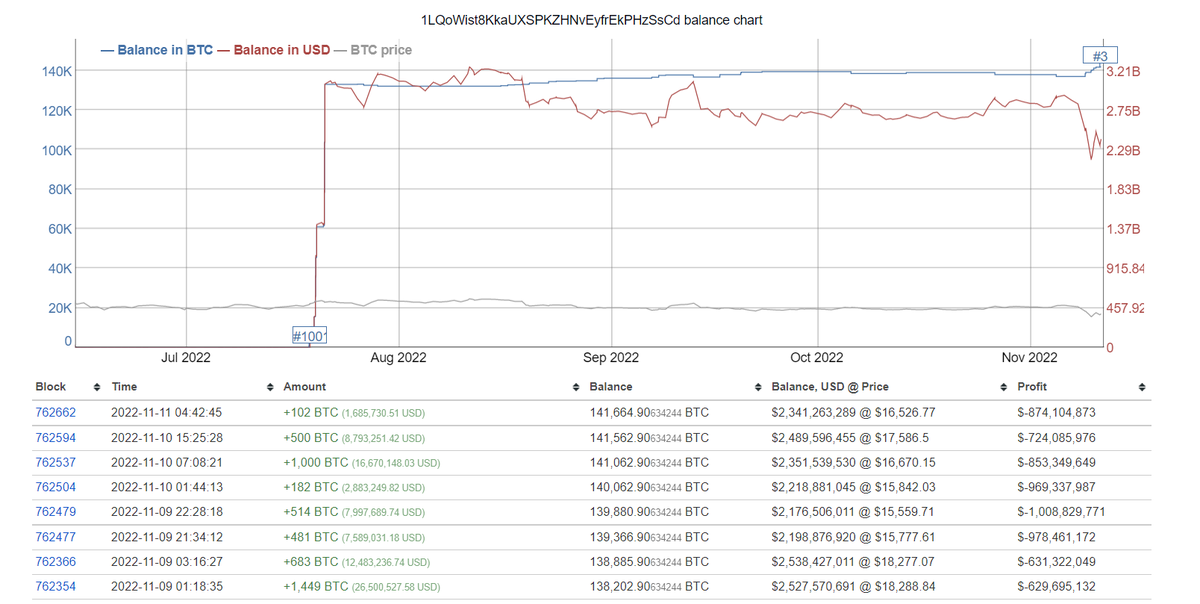Select the +182 BTC amount cell

tap(354, 487)
